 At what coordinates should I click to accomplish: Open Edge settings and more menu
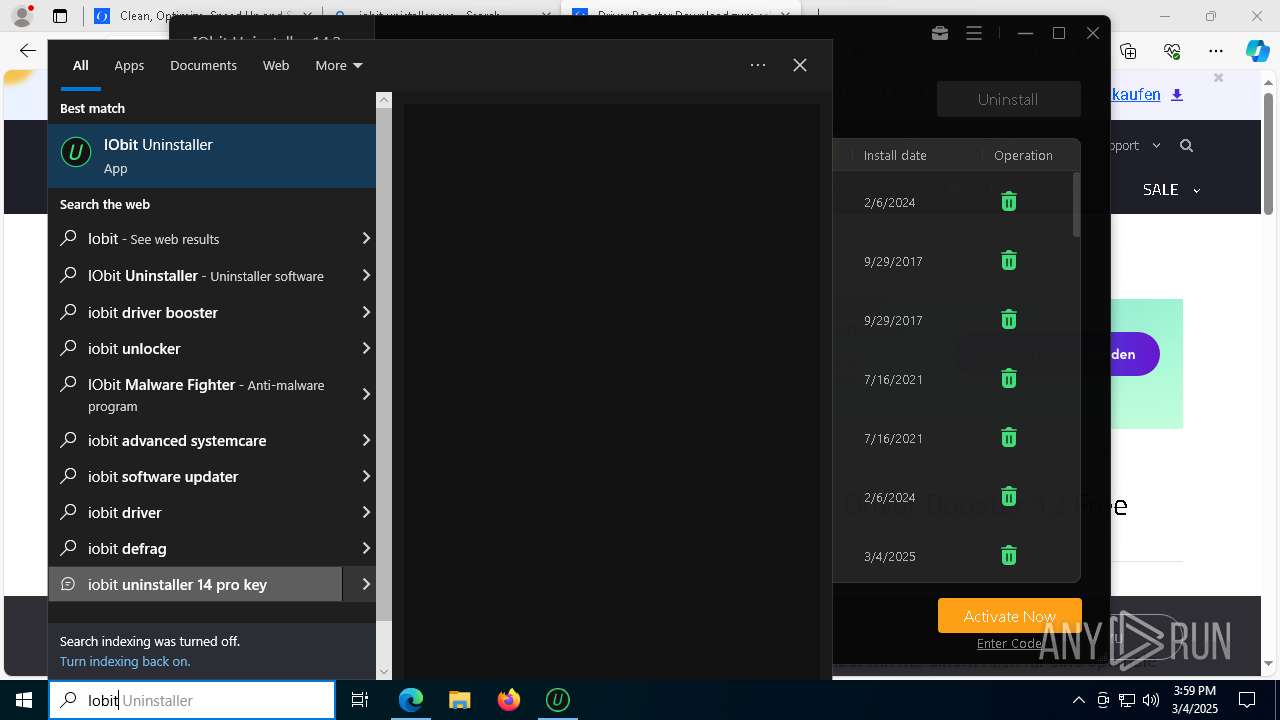1216,51
